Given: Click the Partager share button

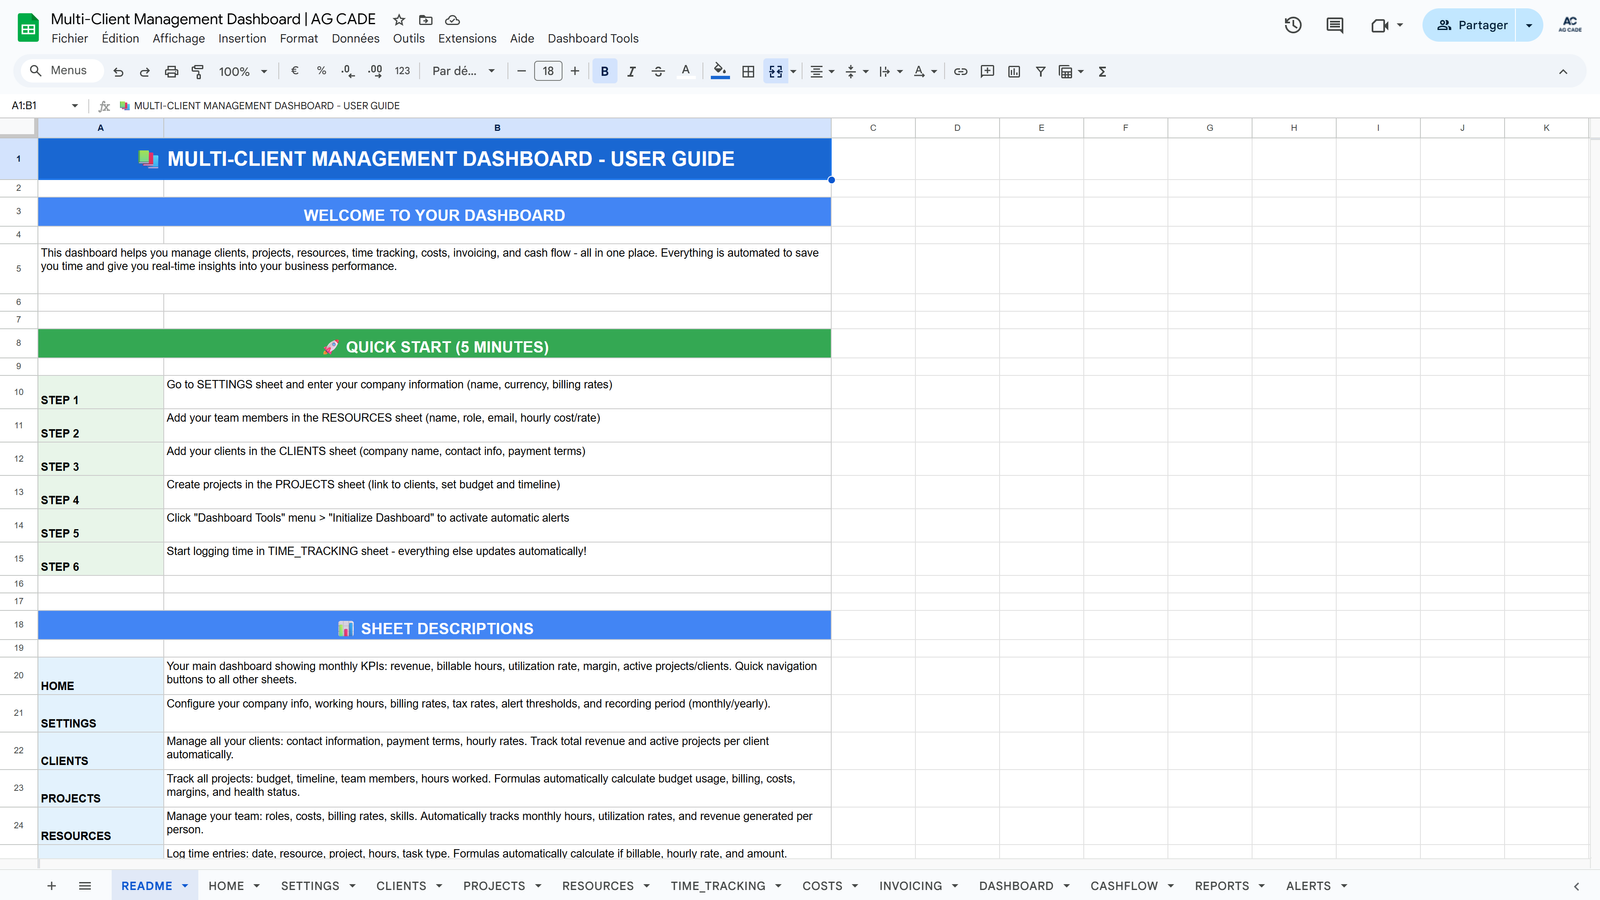Looking at the screenshot, I should (x=1471, y=25).
